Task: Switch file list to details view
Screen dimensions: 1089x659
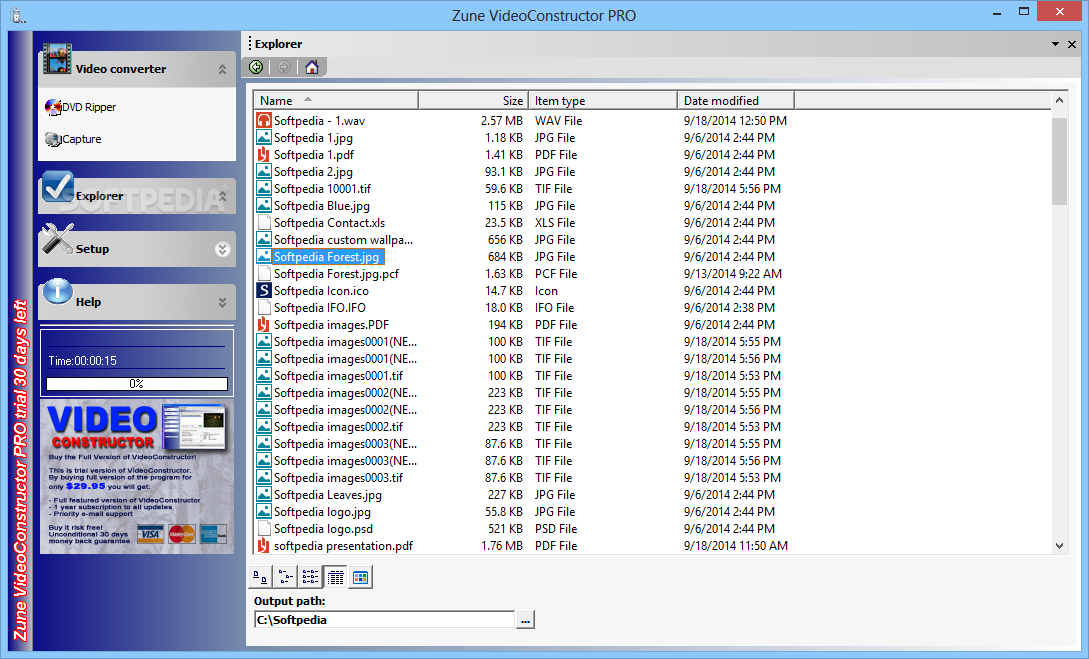Action: point(335,577)
